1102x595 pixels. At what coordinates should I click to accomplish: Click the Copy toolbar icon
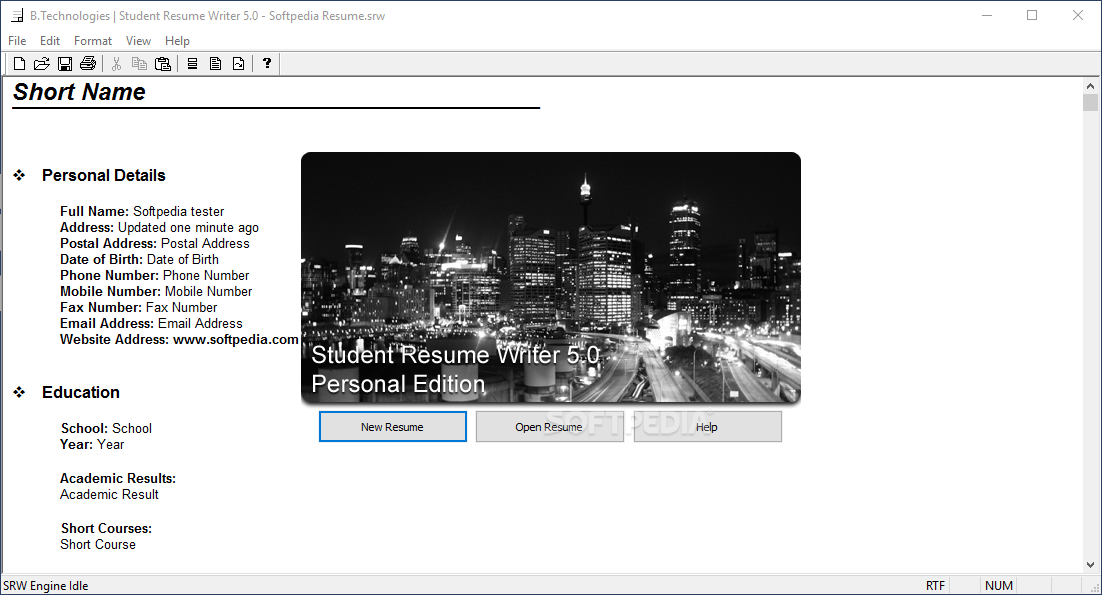tap(139, 64)
